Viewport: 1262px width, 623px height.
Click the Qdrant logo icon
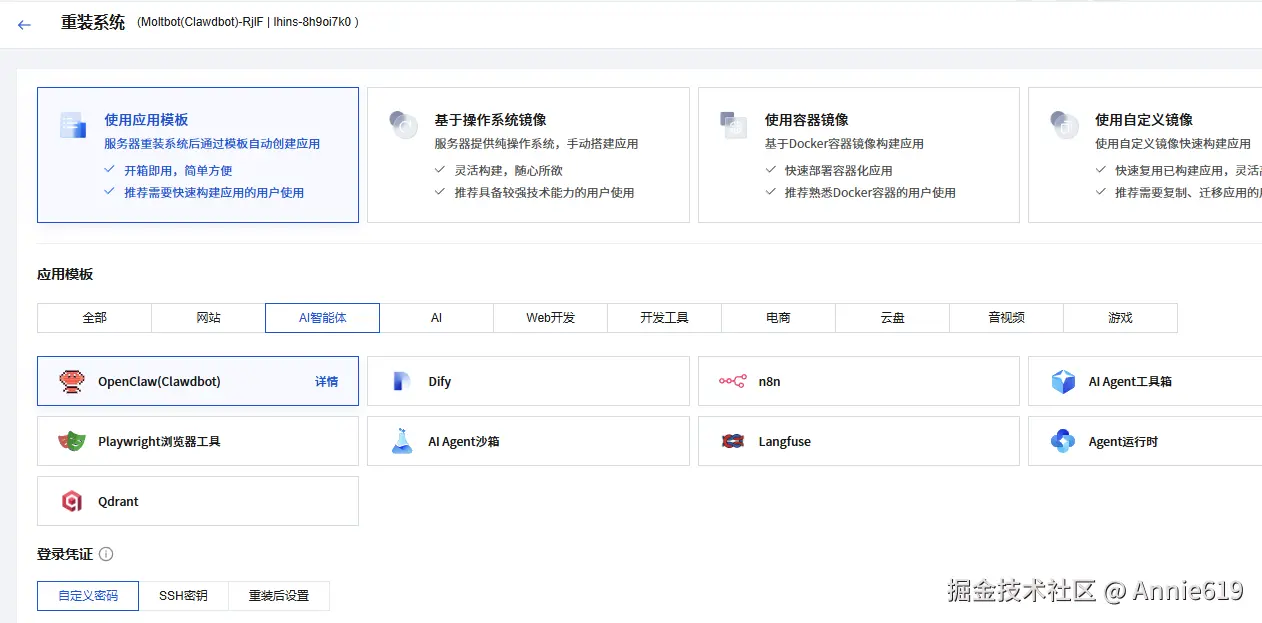72,501
